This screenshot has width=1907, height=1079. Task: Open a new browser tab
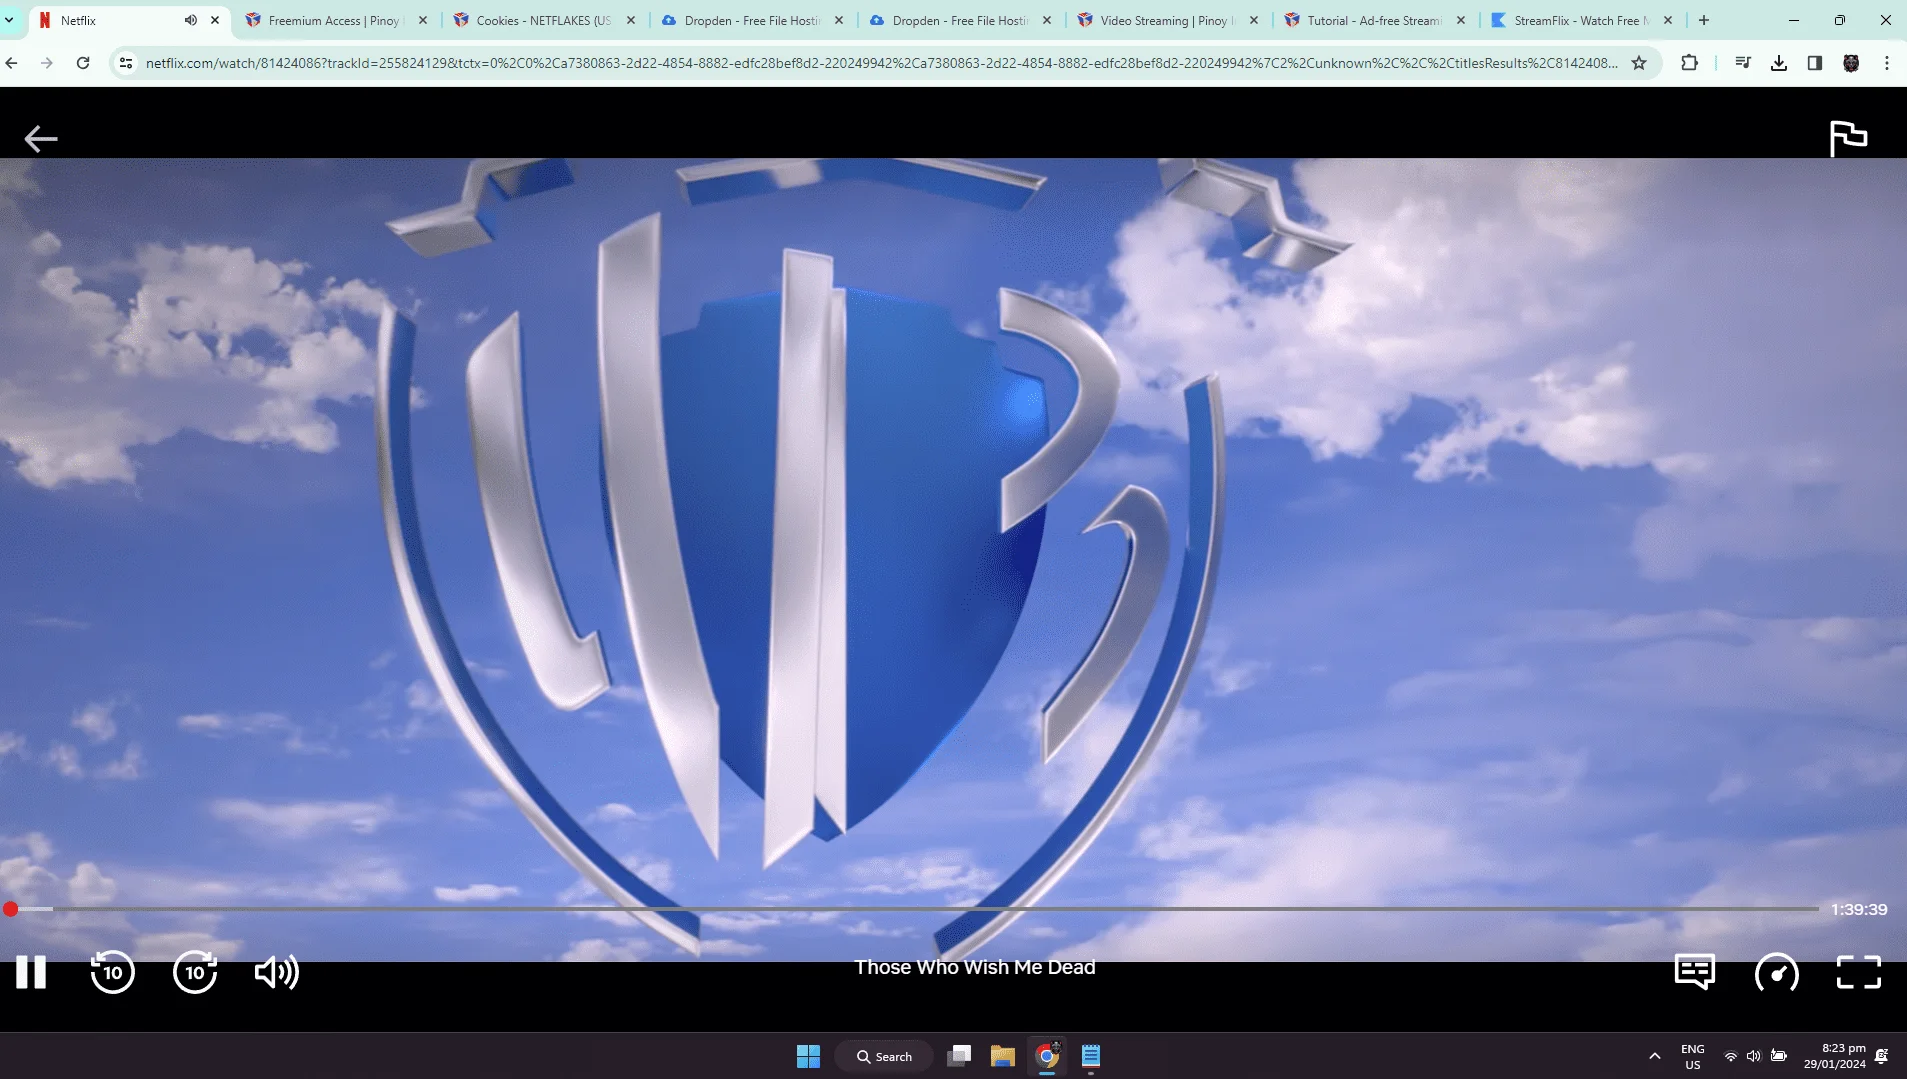point(1704,20)
